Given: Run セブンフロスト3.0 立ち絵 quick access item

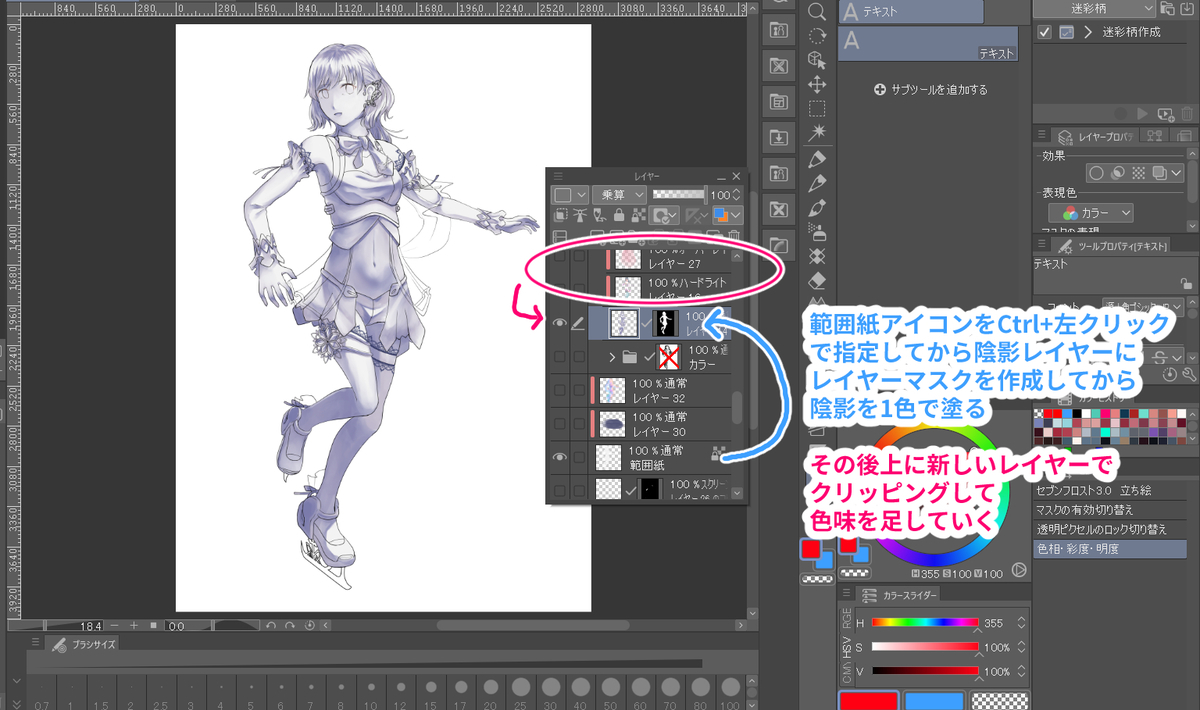Looking at the screenshot, I should coord(1110,490).
